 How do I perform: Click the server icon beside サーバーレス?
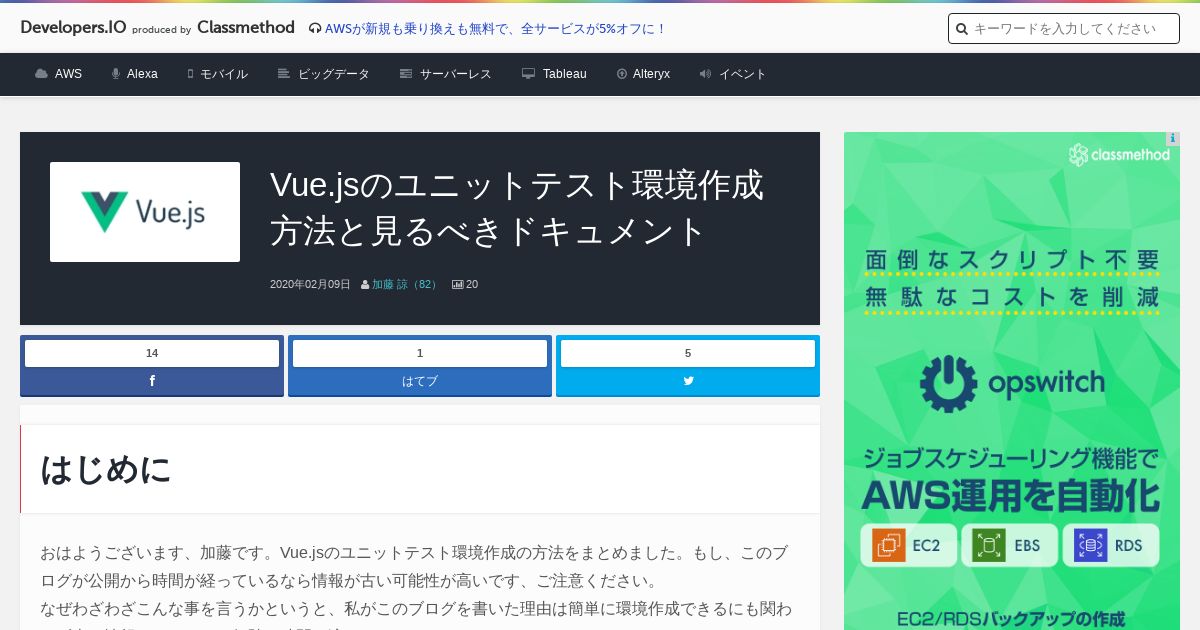[x=406, y=74]
